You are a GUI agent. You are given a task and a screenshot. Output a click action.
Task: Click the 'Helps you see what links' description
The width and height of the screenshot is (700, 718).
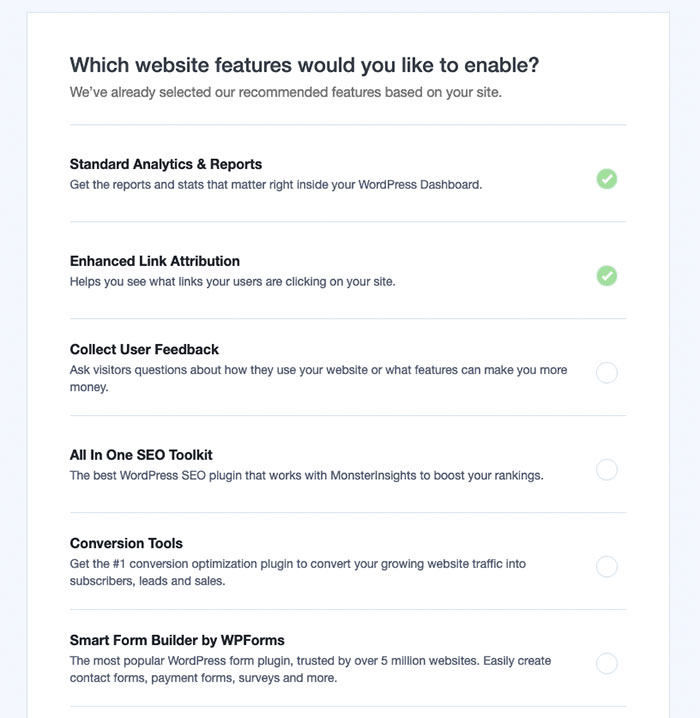pyautogui.click(x=233, y=282)
